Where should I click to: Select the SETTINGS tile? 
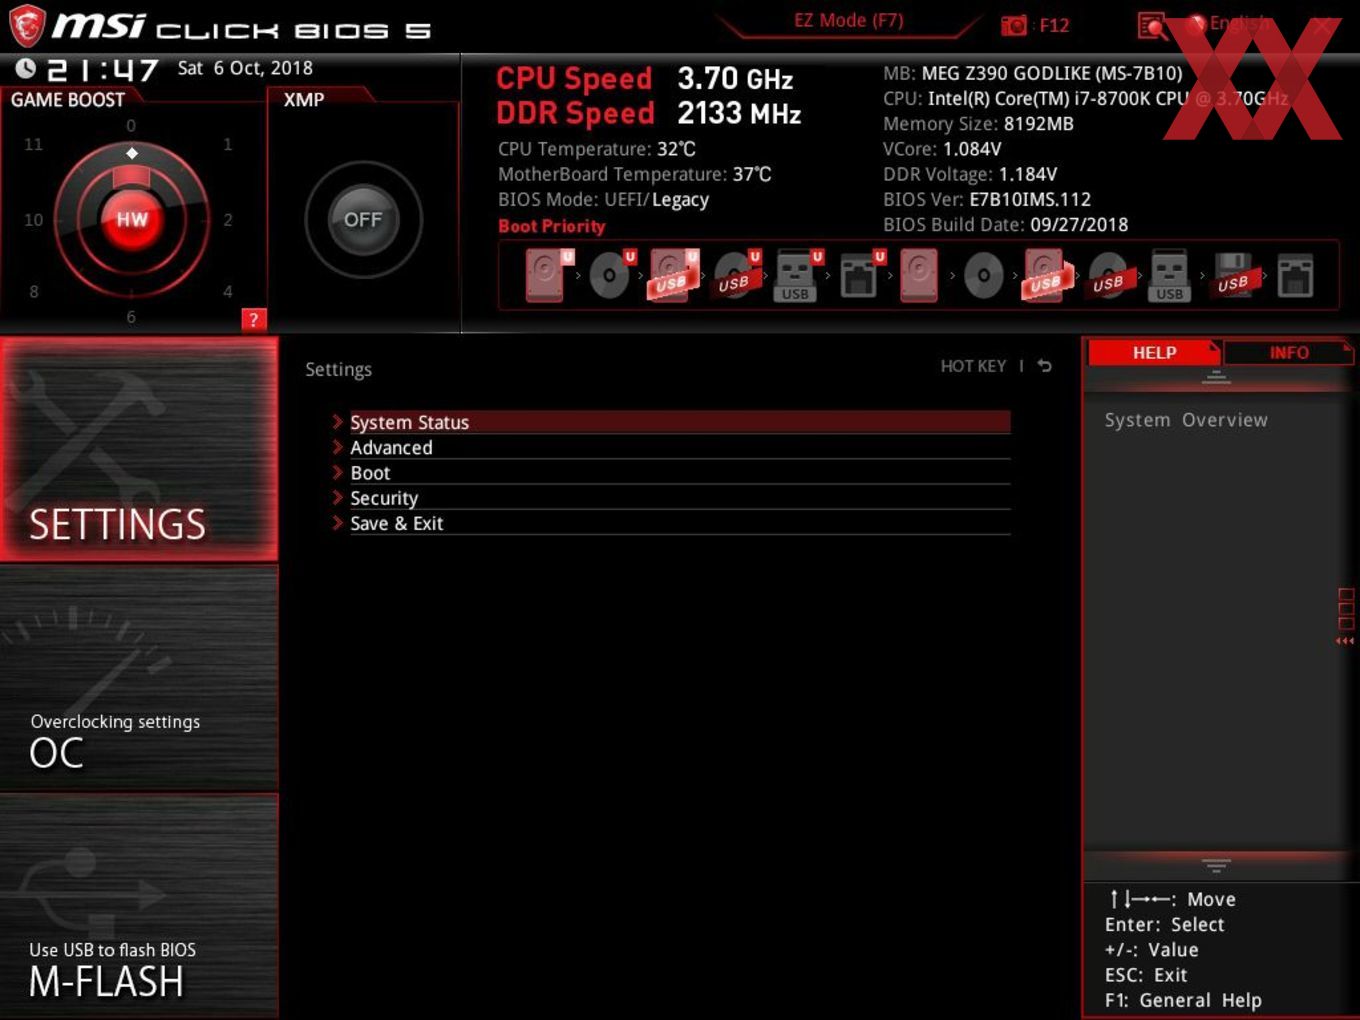(x=139, y=449)
